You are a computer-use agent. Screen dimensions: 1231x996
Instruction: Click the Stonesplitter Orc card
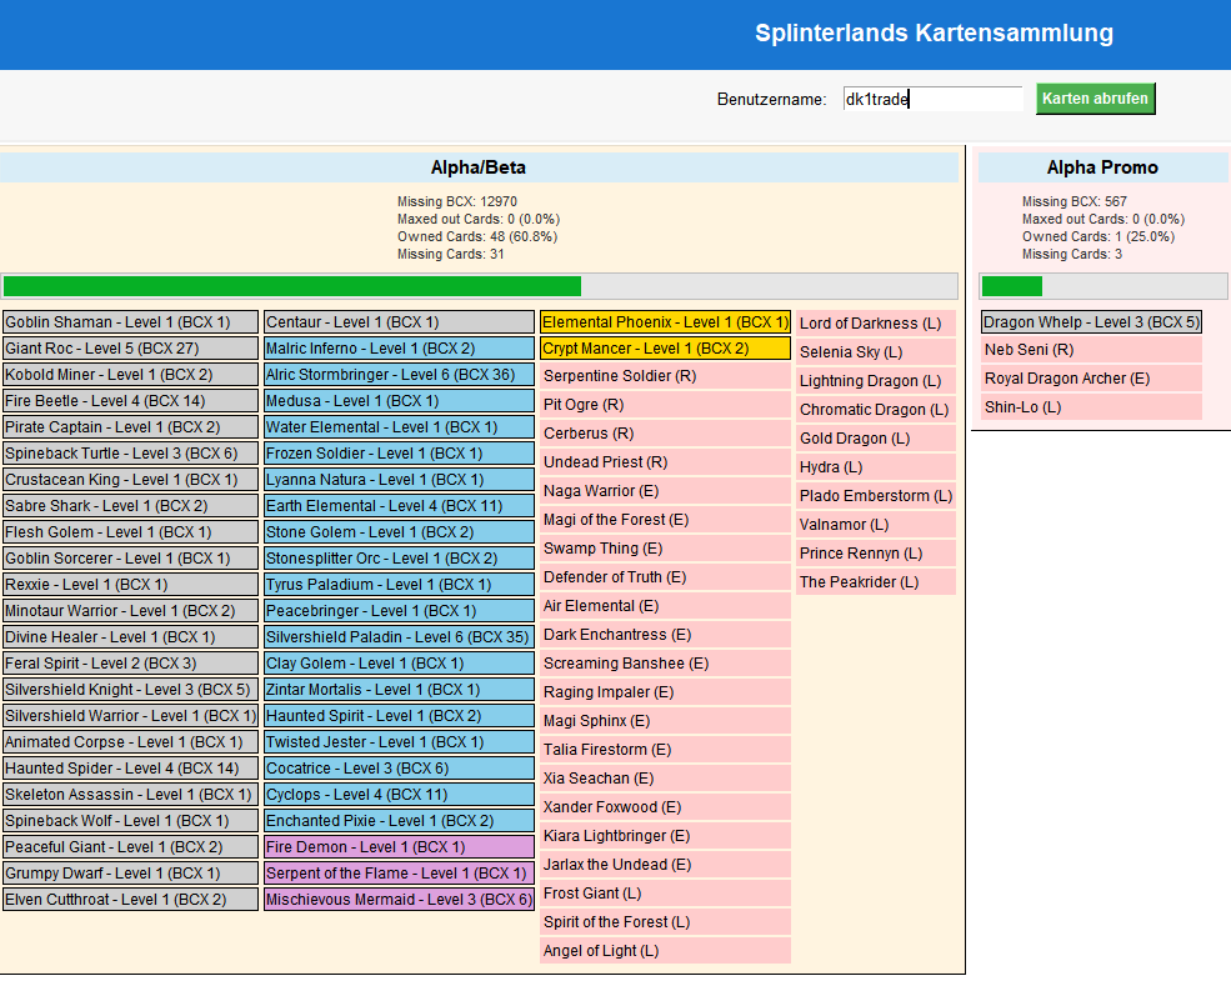click(399, 558)
